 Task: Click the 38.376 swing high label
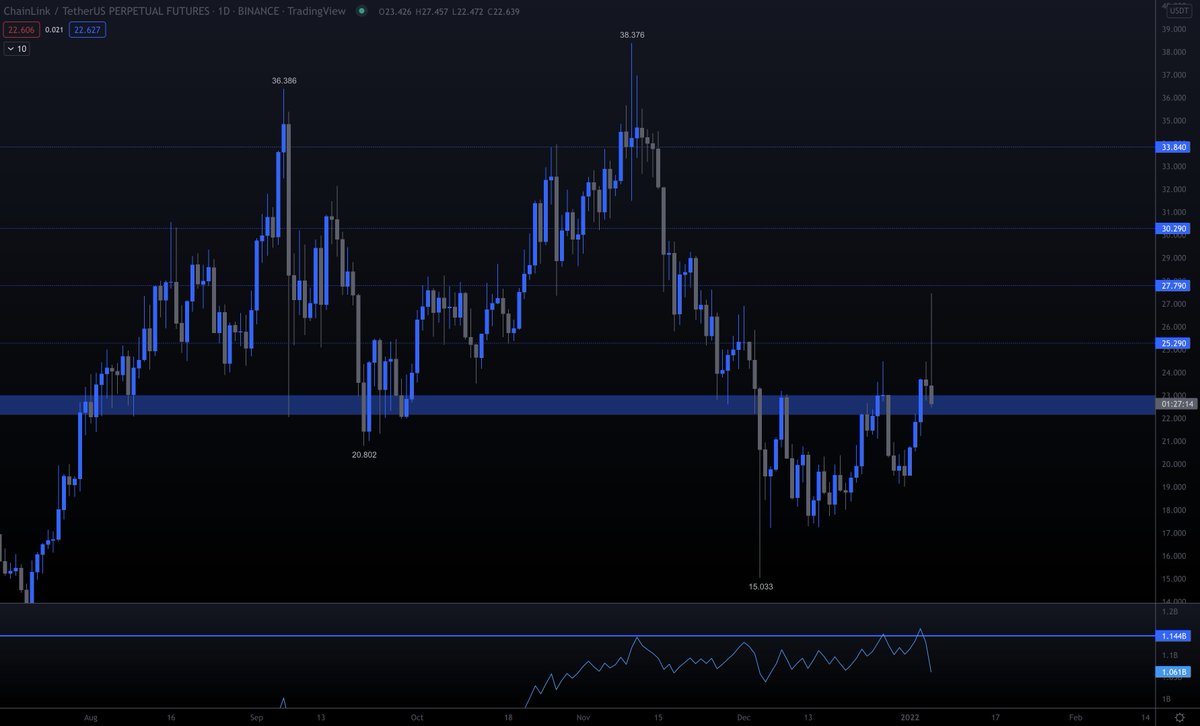[630, 34]
